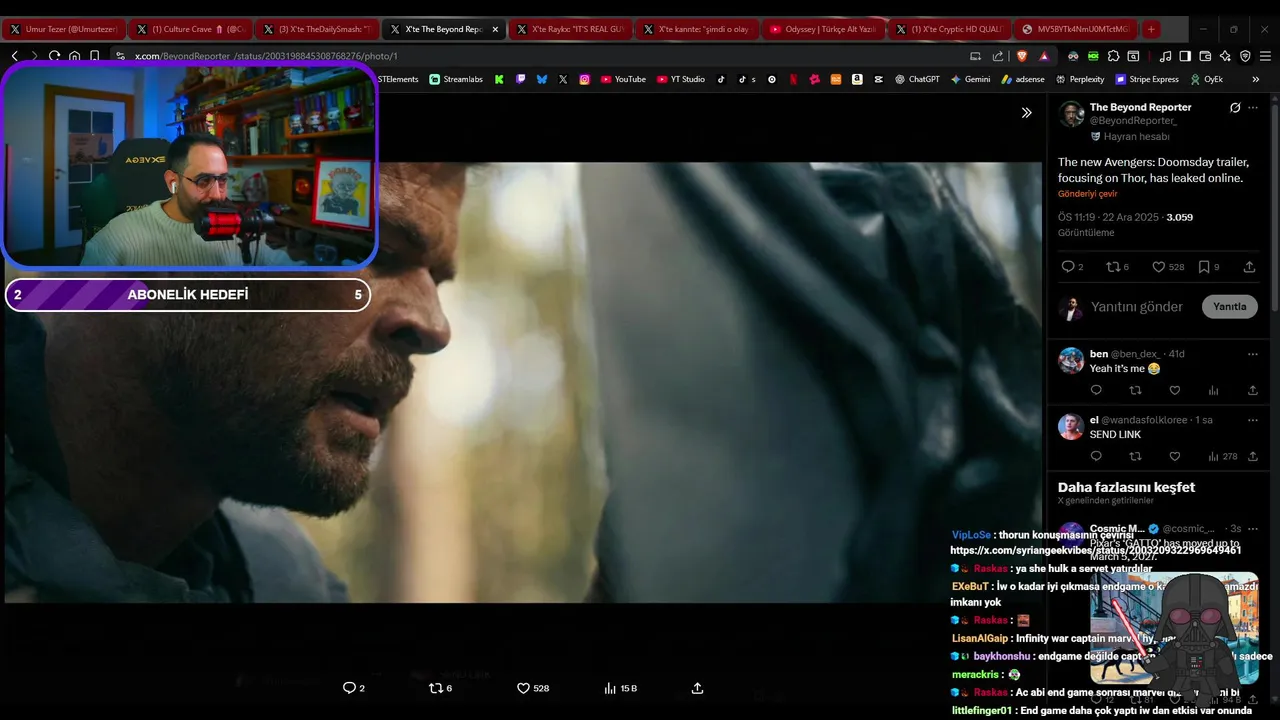
Task: Open the Grok icon beside post header
Action: tap(1235, 108)
